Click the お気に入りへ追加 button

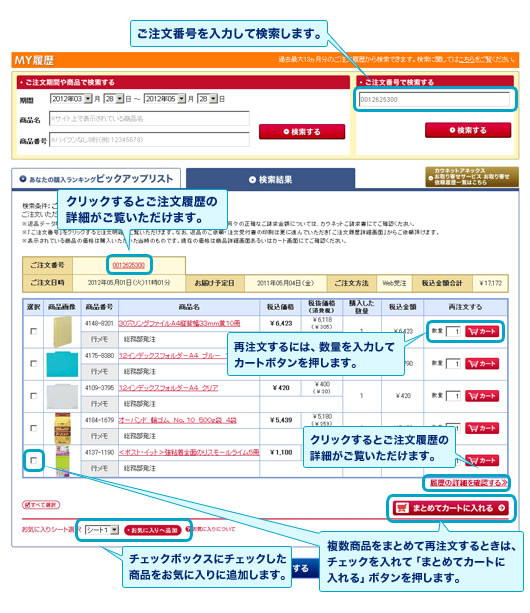[x=152, y=531]
